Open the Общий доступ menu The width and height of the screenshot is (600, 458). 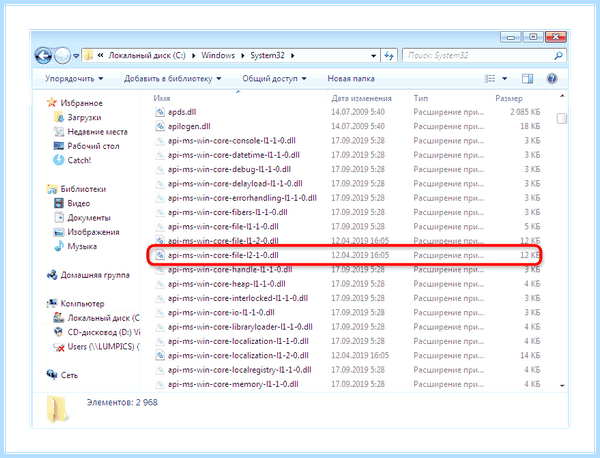[x=274, y=78]
